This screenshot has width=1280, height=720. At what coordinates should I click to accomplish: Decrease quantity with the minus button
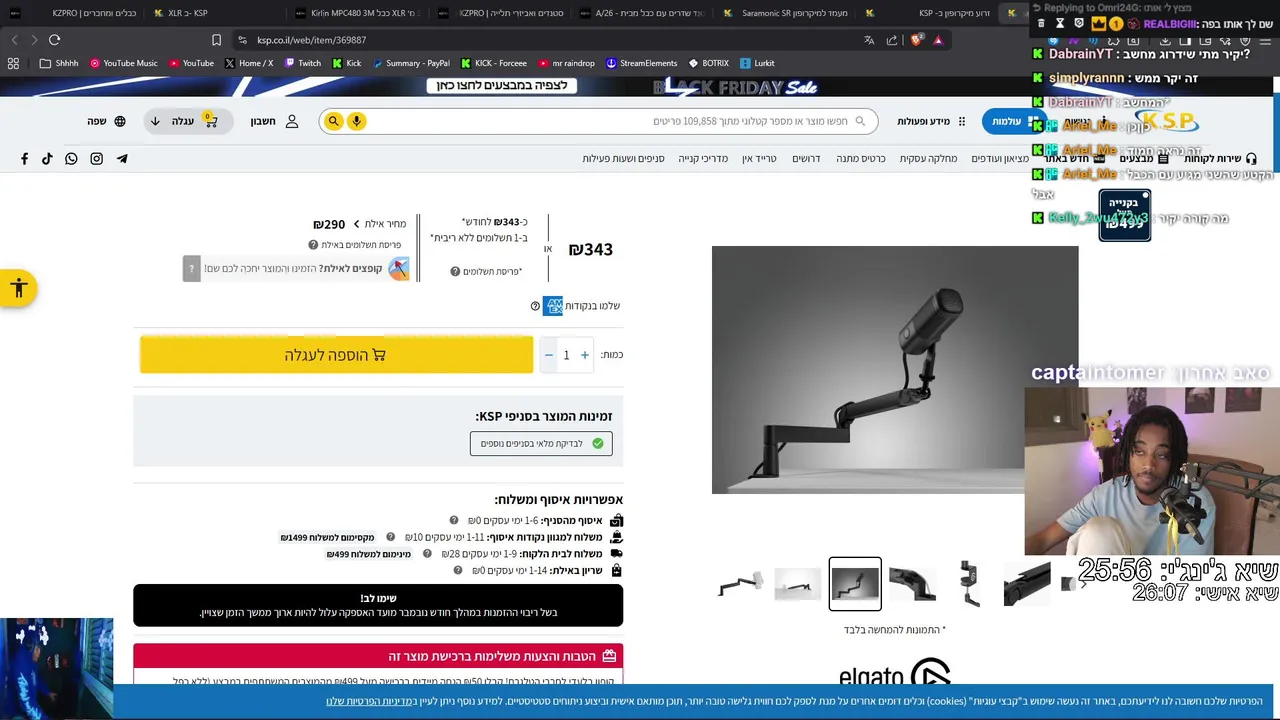click(548, 355)
